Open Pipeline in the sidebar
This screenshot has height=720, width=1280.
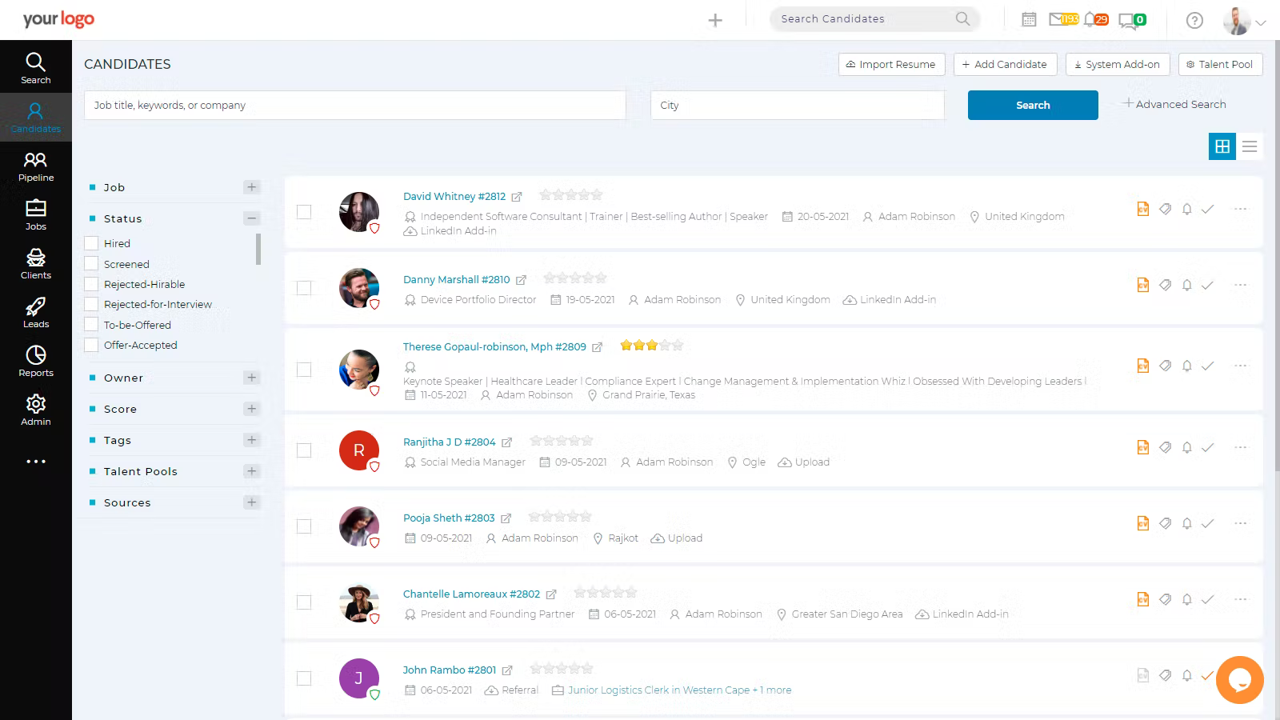[36, 166]
